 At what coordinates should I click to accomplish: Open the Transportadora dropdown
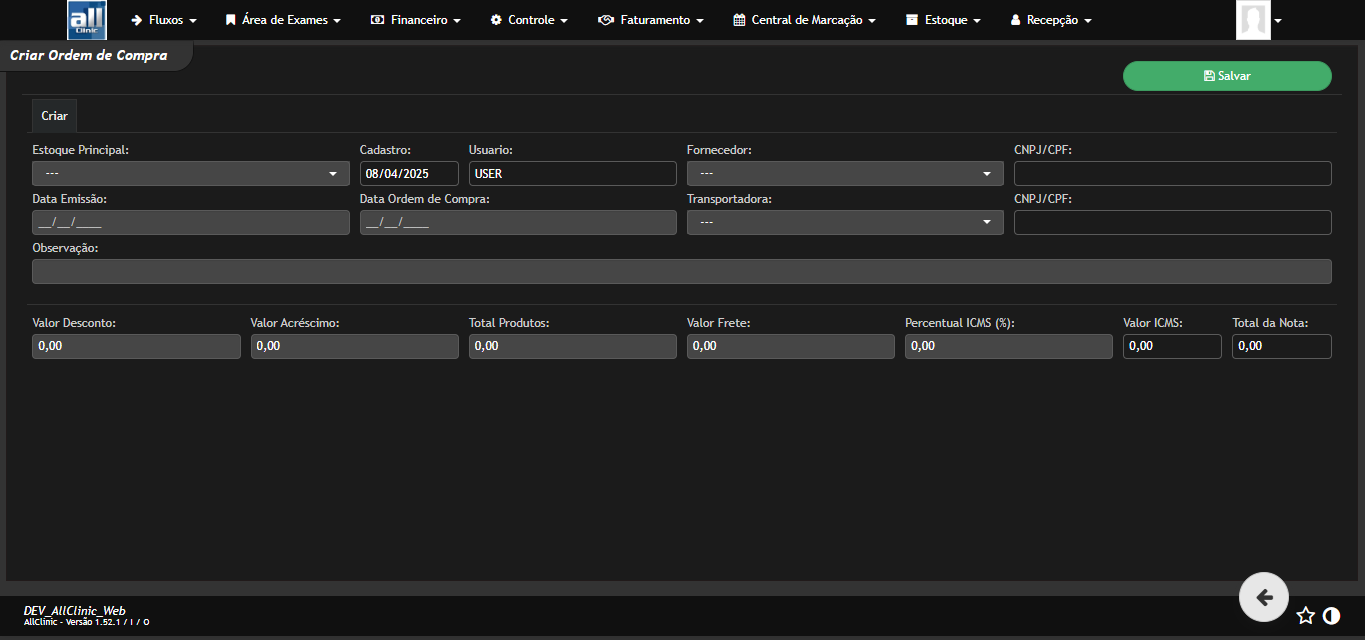point(844,222)
